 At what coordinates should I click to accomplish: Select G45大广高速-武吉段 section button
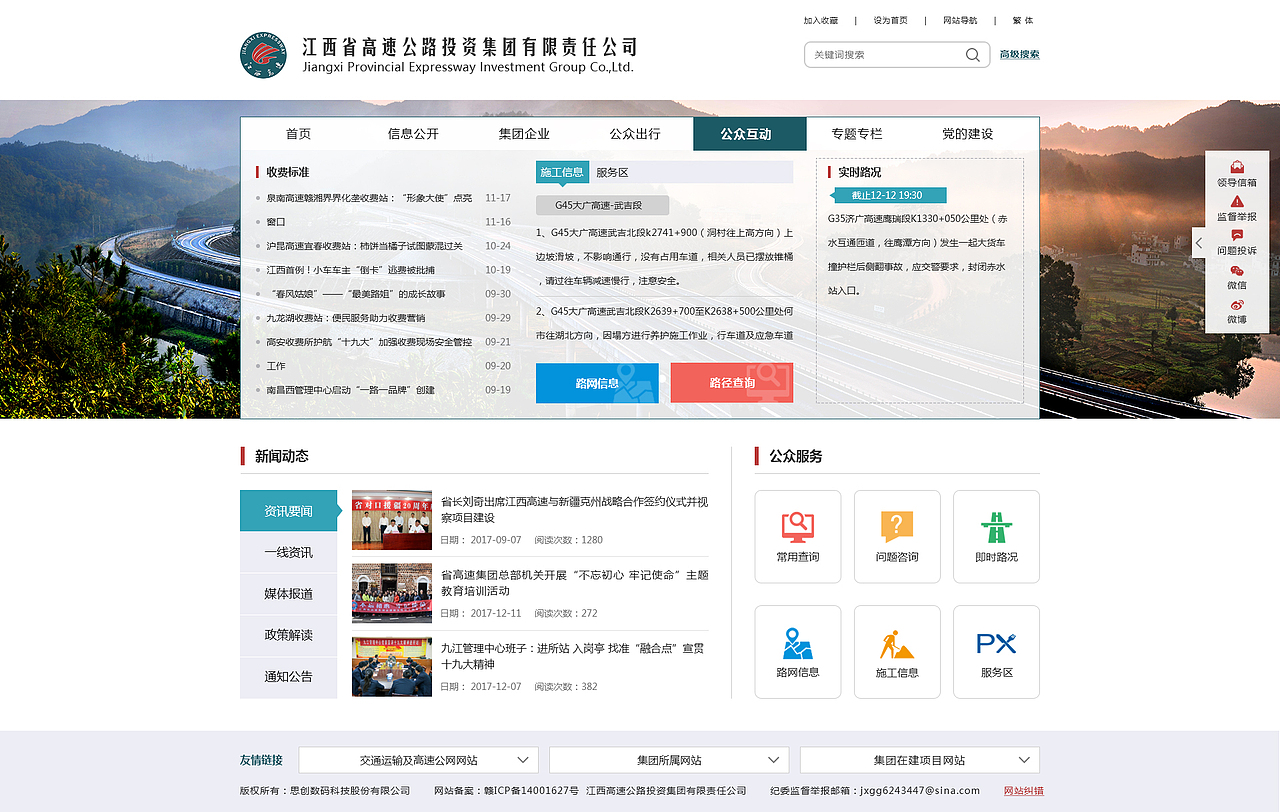602,205
